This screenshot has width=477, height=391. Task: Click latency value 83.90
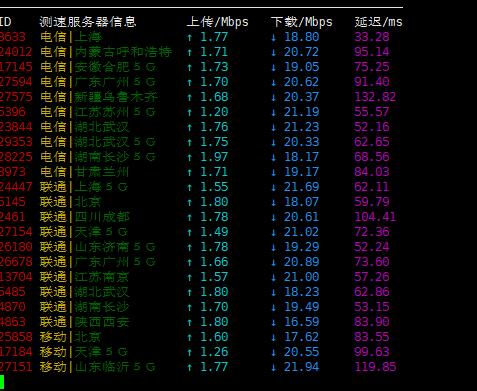pyautogui.click(x=372, y=322)
